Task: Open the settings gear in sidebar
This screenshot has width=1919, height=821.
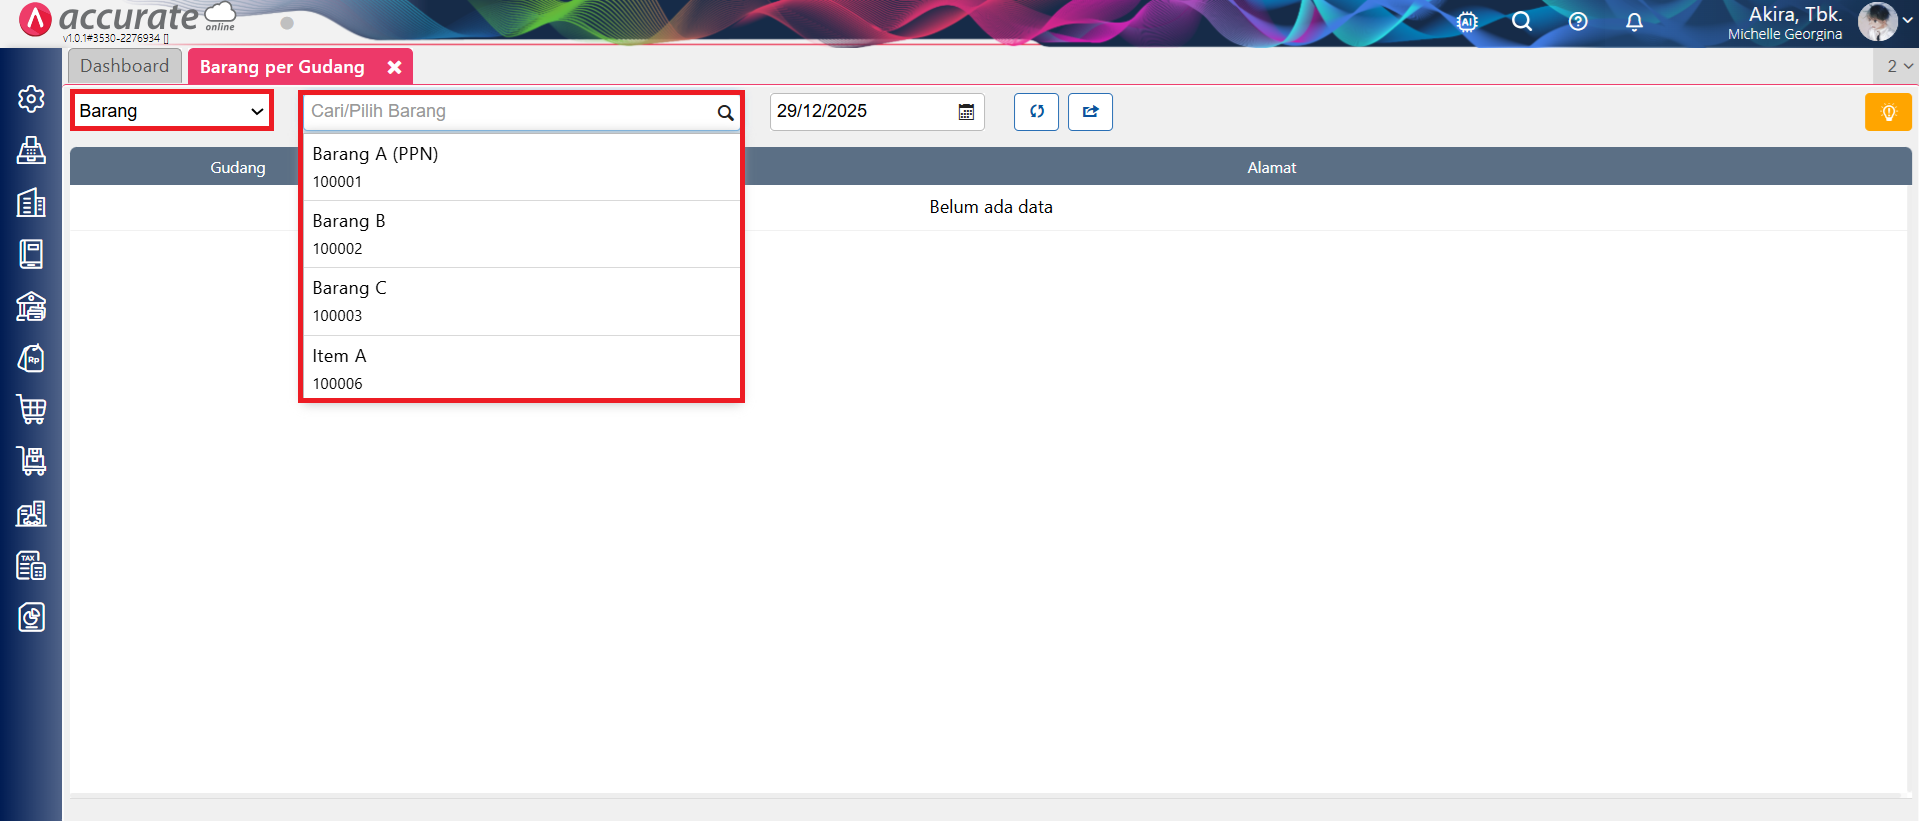Action: [31, 98]
